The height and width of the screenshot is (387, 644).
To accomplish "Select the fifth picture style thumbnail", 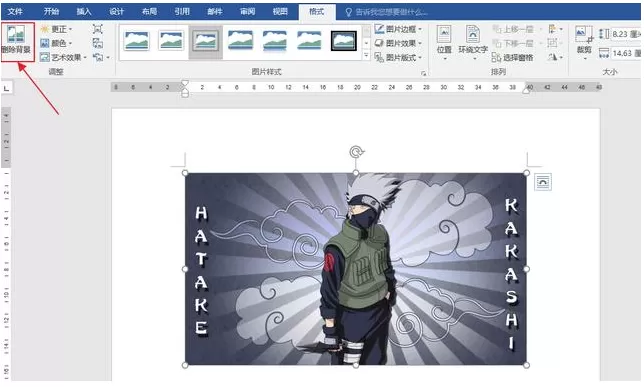I will point(275,41).
